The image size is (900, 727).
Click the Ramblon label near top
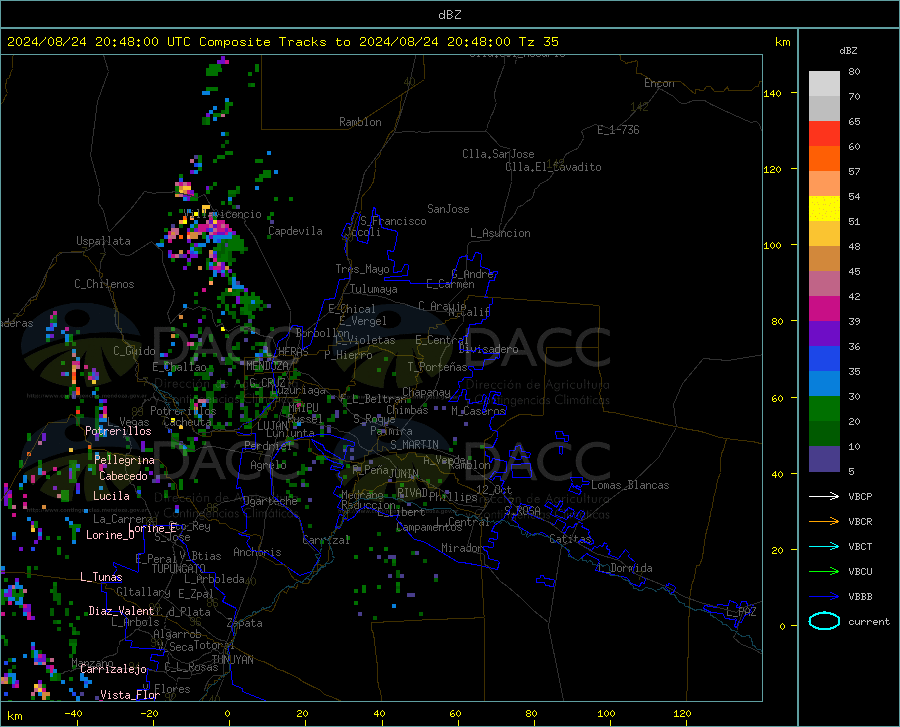pyautogui.click(x=360, y=122)
